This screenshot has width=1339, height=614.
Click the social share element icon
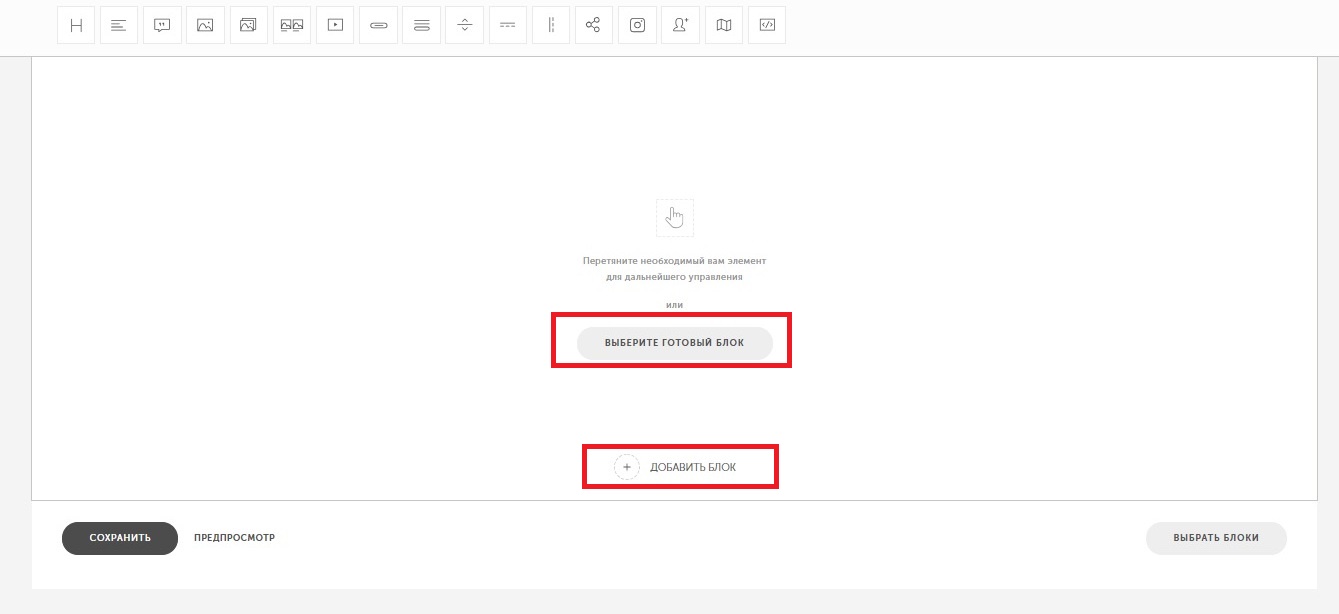tap(594, 25)
